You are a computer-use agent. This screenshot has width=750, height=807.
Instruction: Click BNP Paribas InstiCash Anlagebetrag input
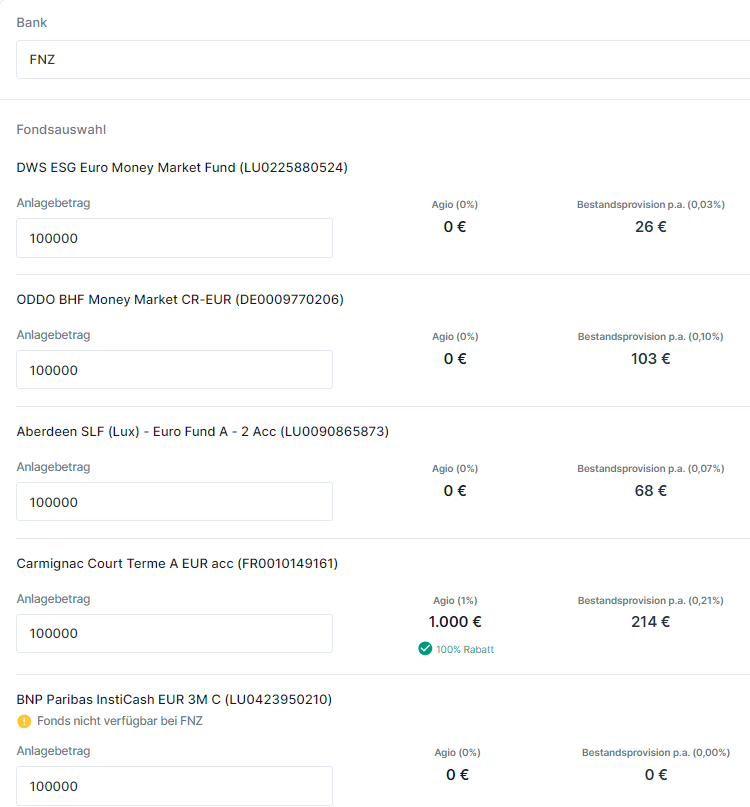174,786
